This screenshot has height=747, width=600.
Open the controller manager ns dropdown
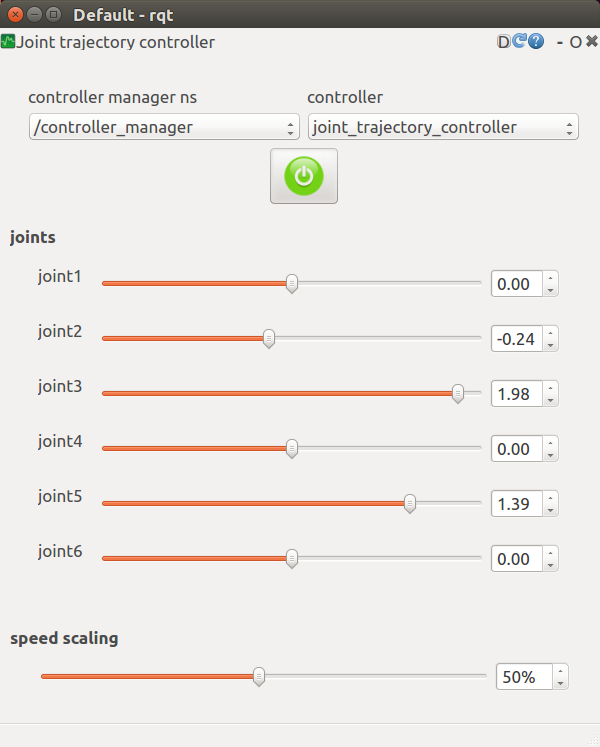pyautogui.click(x=164, y=127)
